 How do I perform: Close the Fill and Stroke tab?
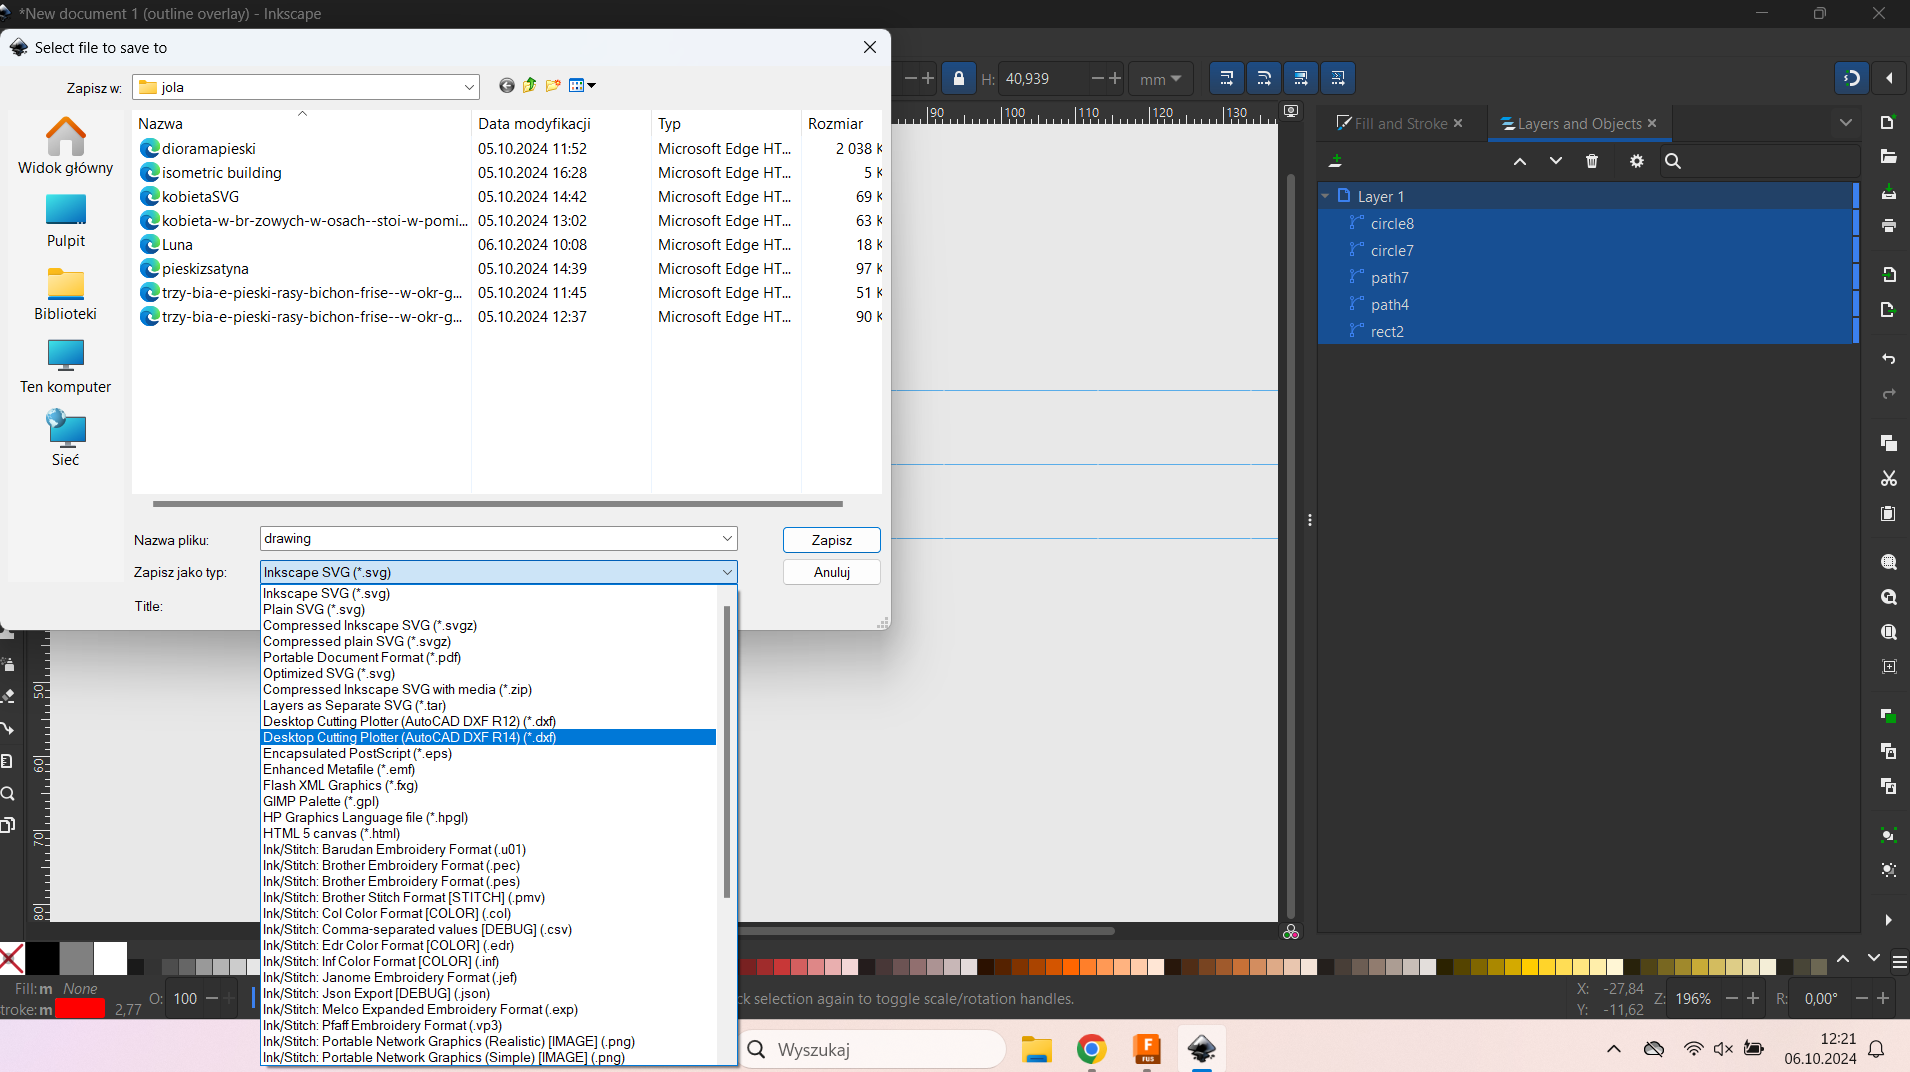(1458, 123)
